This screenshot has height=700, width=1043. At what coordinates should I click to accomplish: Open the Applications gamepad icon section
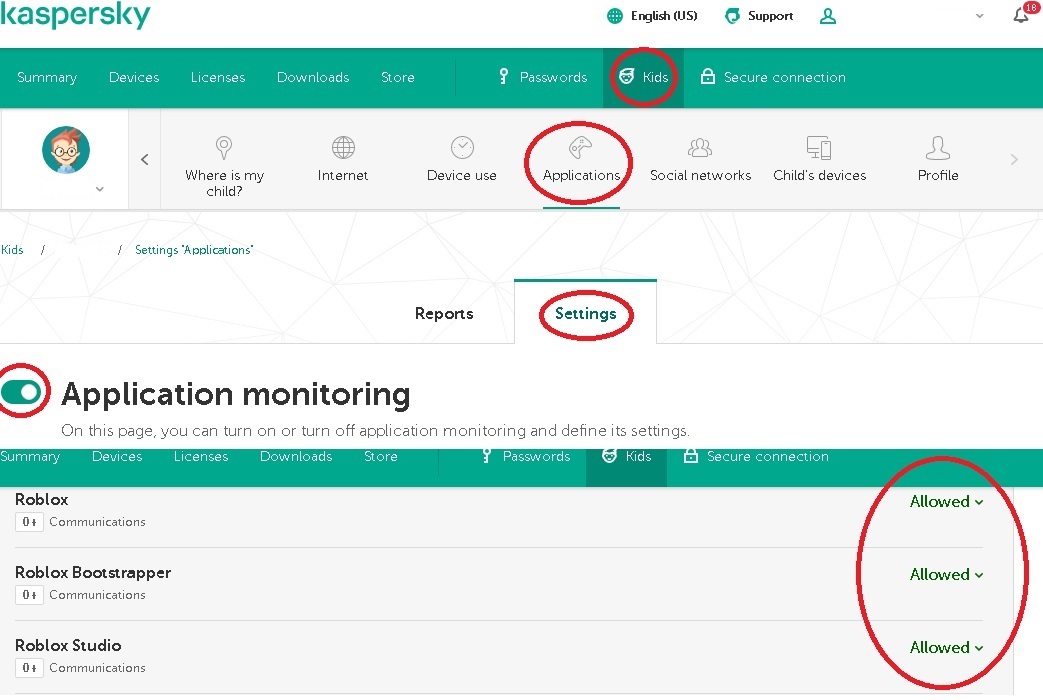click(x=581, y=147)
